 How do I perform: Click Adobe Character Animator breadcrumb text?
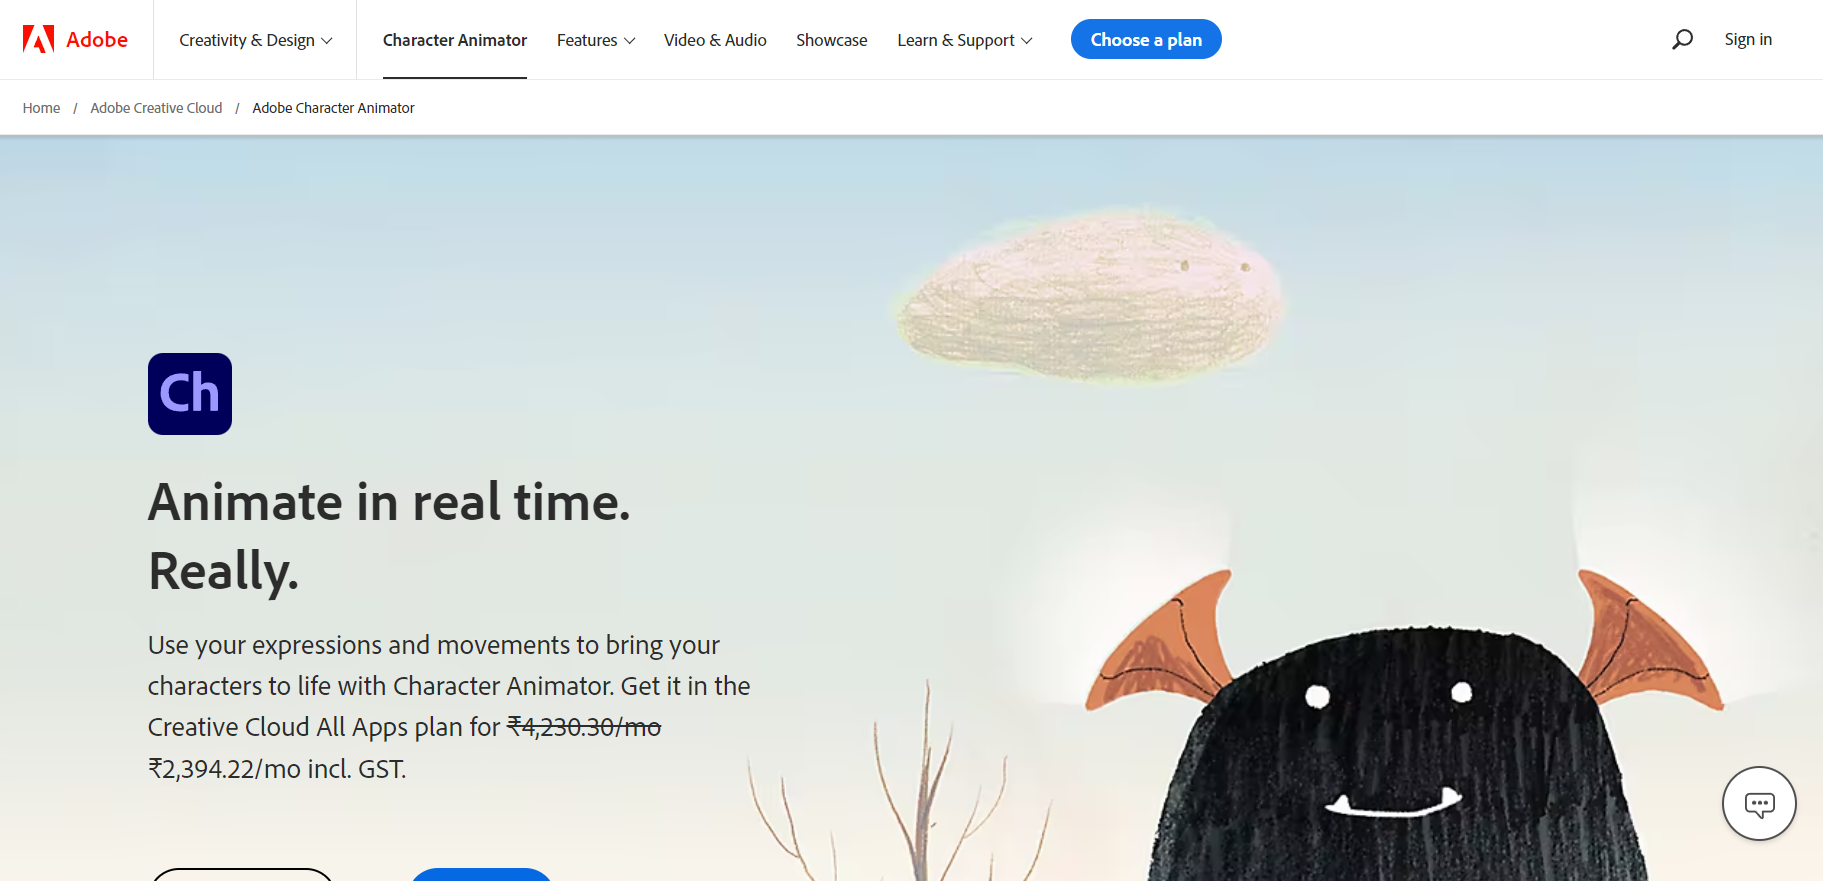click(333, 108)
